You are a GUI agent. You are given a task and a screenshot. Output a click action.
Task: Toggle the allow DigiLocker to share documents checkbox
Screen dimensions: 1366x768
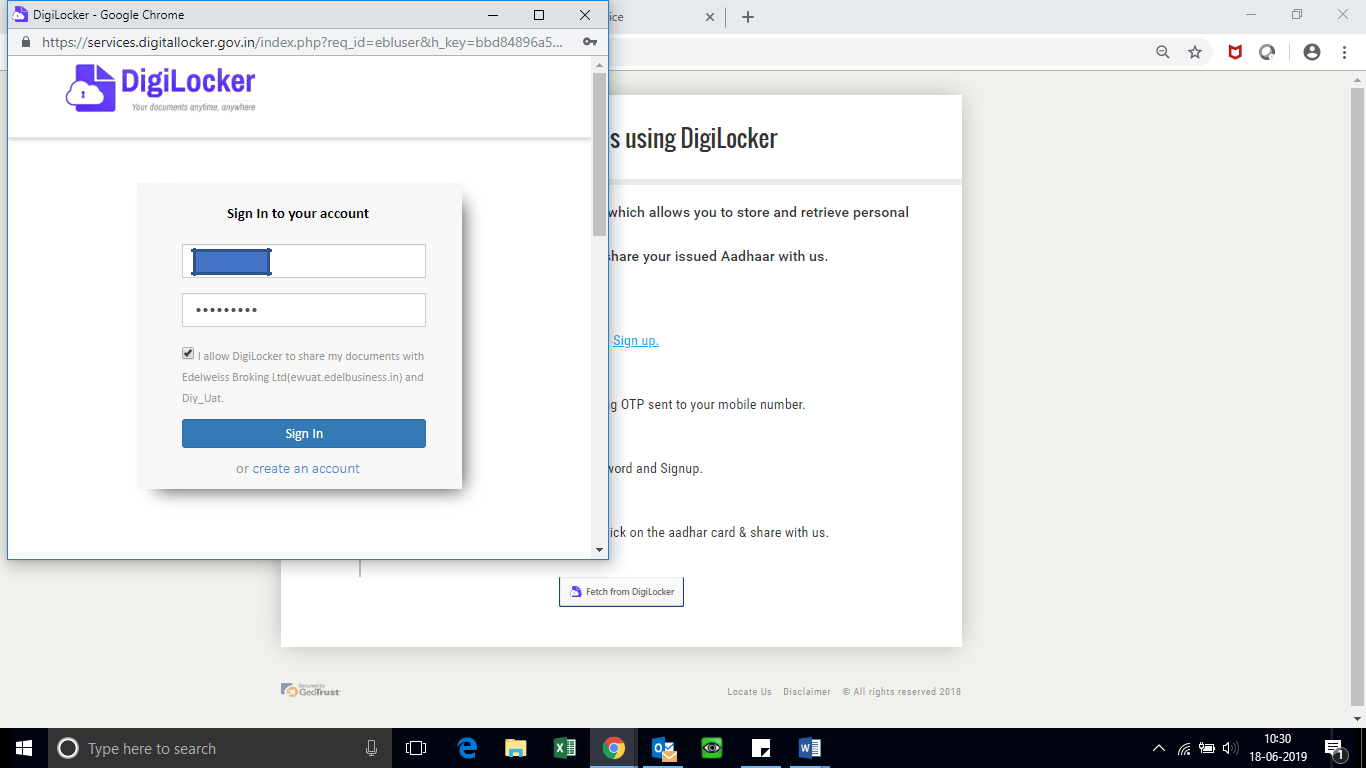tap(188, 354)
